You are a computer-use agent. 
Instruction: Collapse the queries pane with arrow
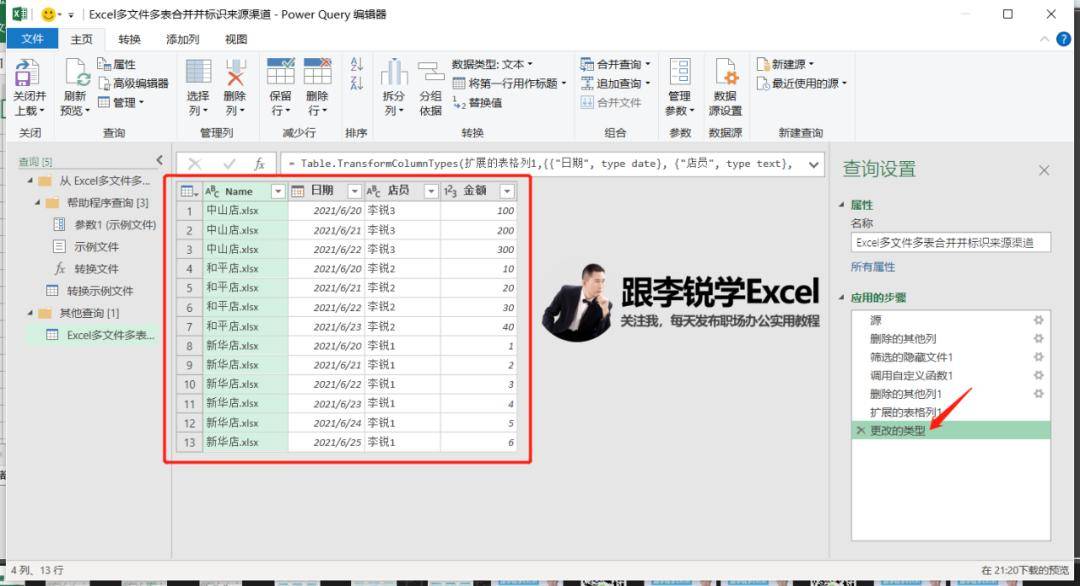click(x=160, y=160)
